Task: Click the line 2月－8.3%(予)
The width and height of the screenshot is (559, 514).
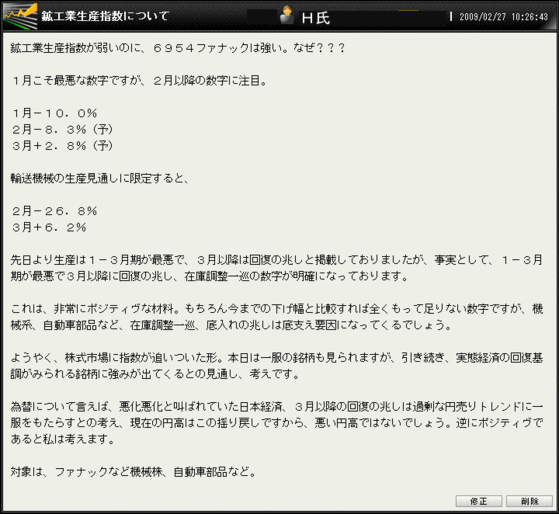Action: pos(62,129)
